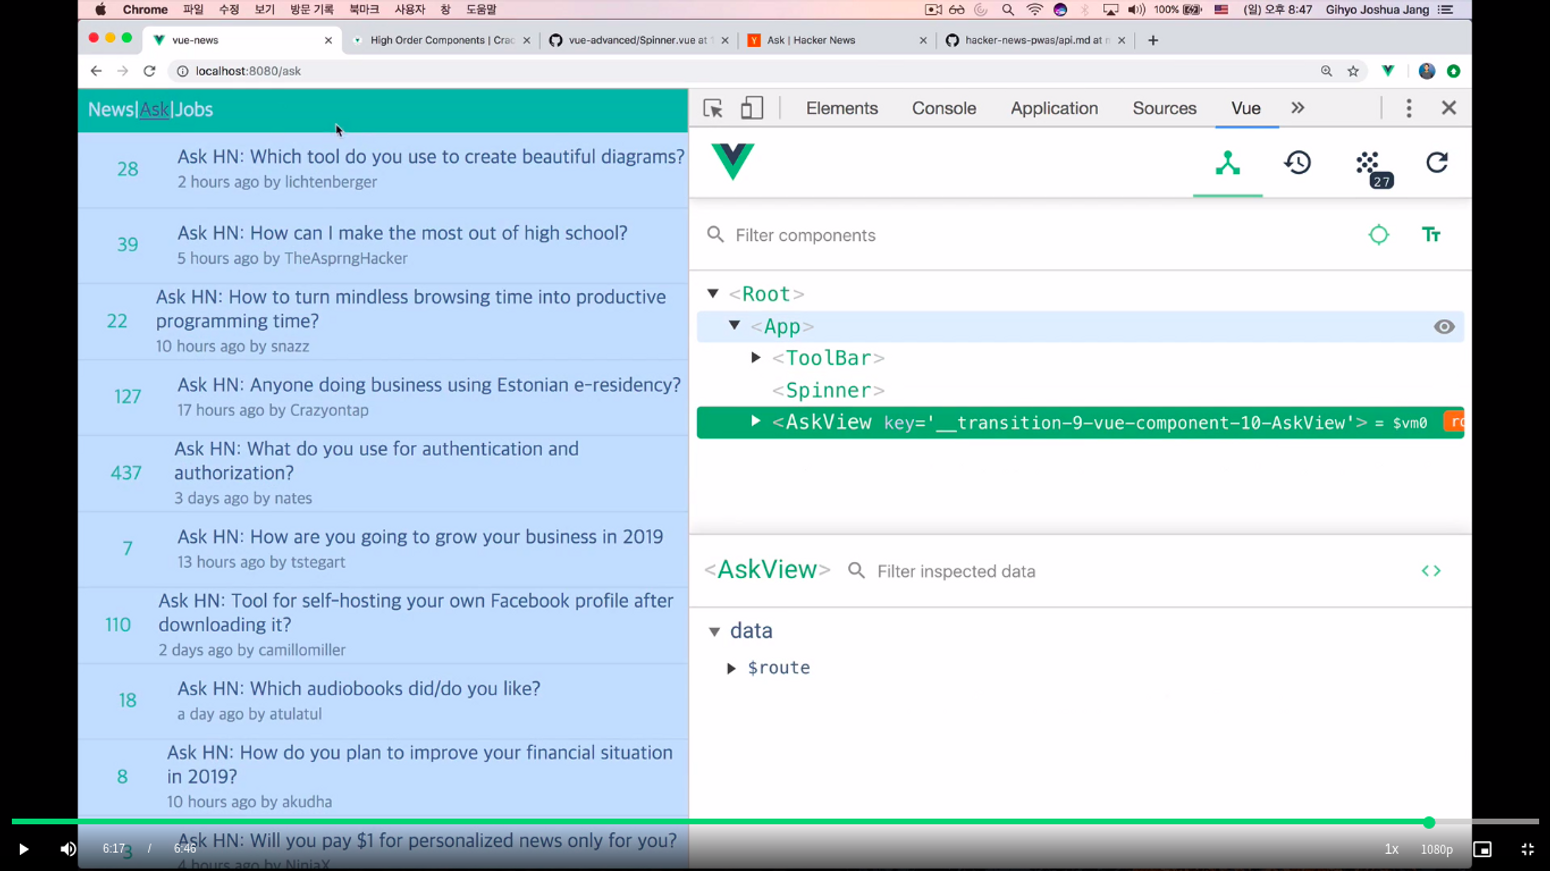The image size is (1550, 871).
Task: Open the Jobs link
Action: (x=194, y=110)
